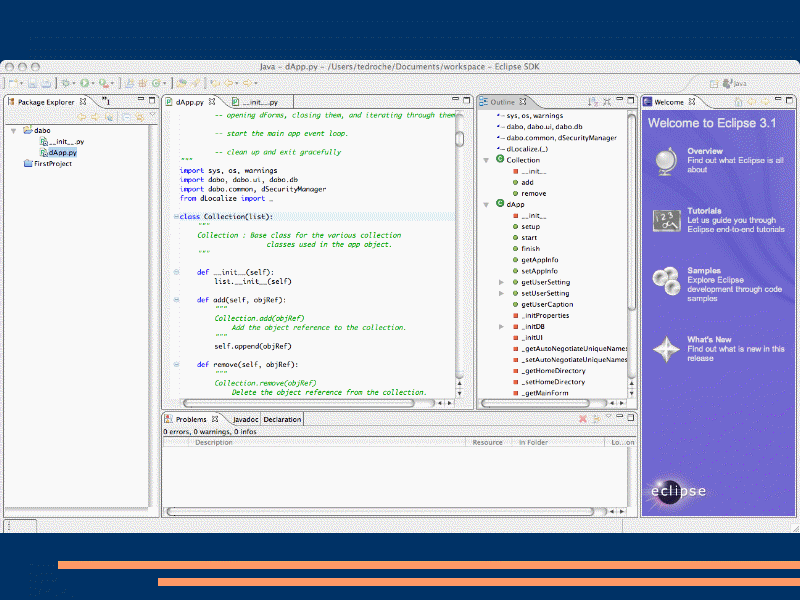This screenshot has width=800, height=600.
Task: Fold the Collection class definition in editor
Action: pos(176,216)
